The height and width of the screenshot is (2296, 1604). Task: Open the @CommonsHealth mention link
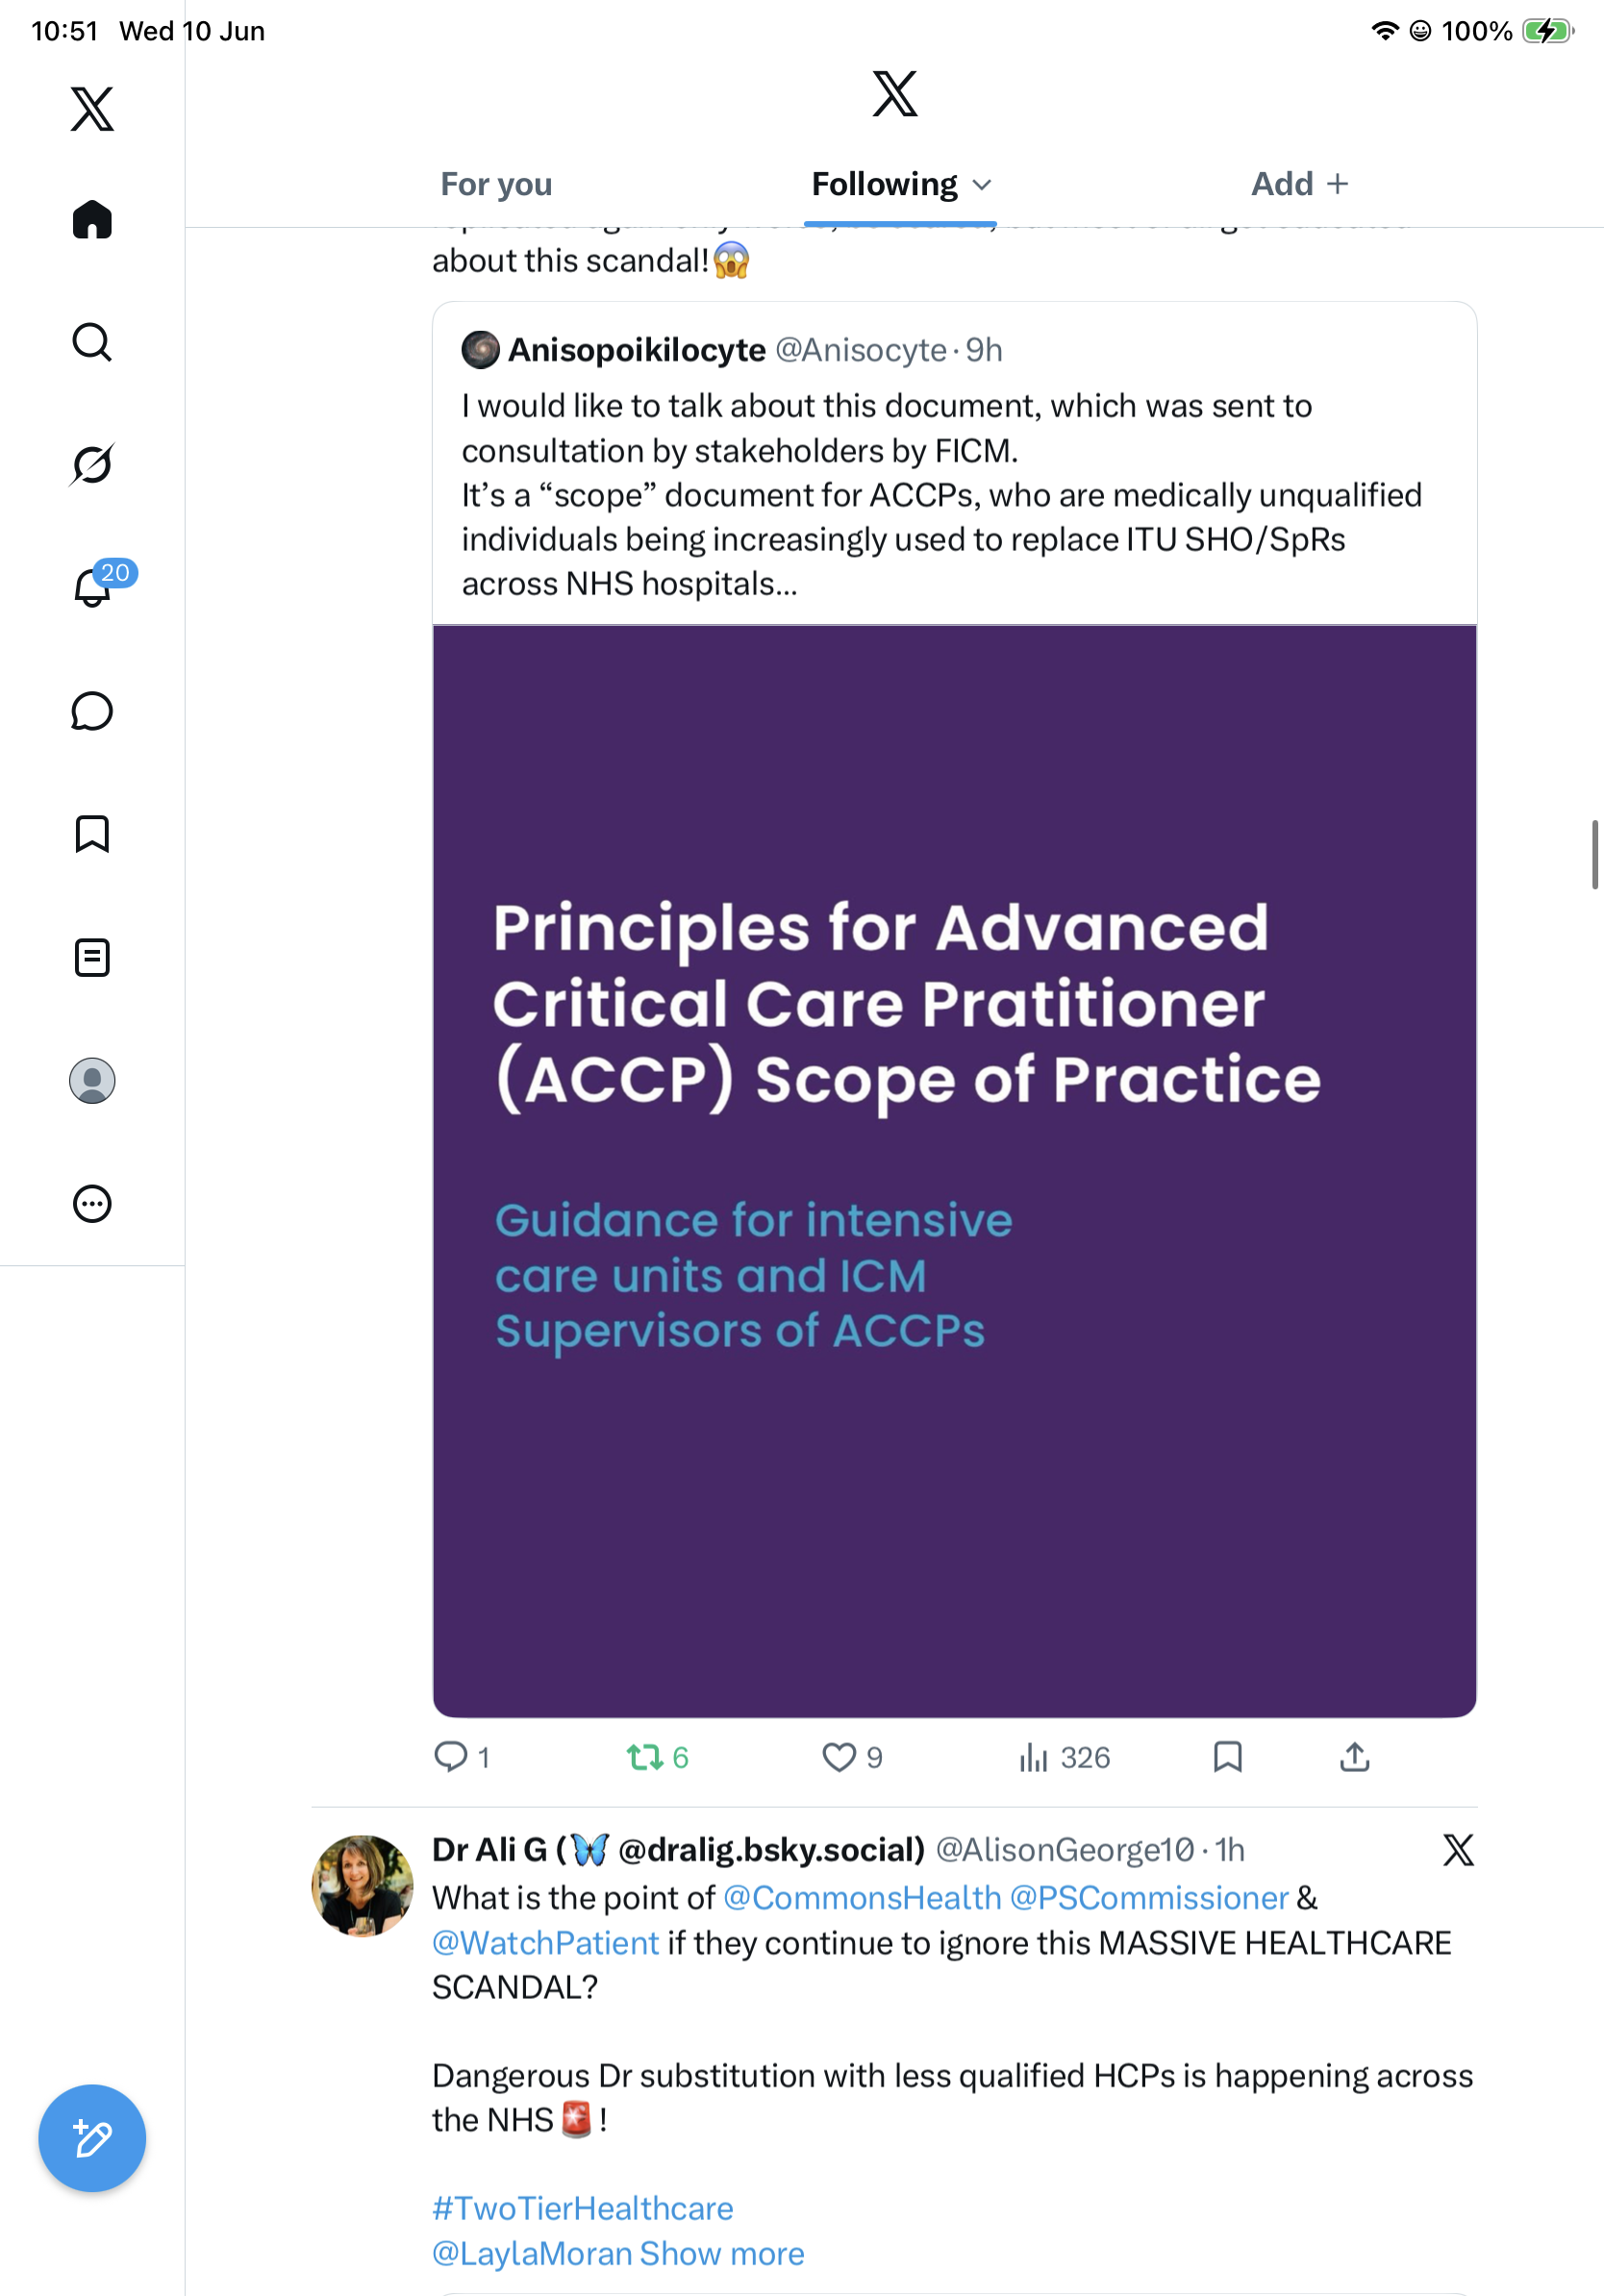862,1897
